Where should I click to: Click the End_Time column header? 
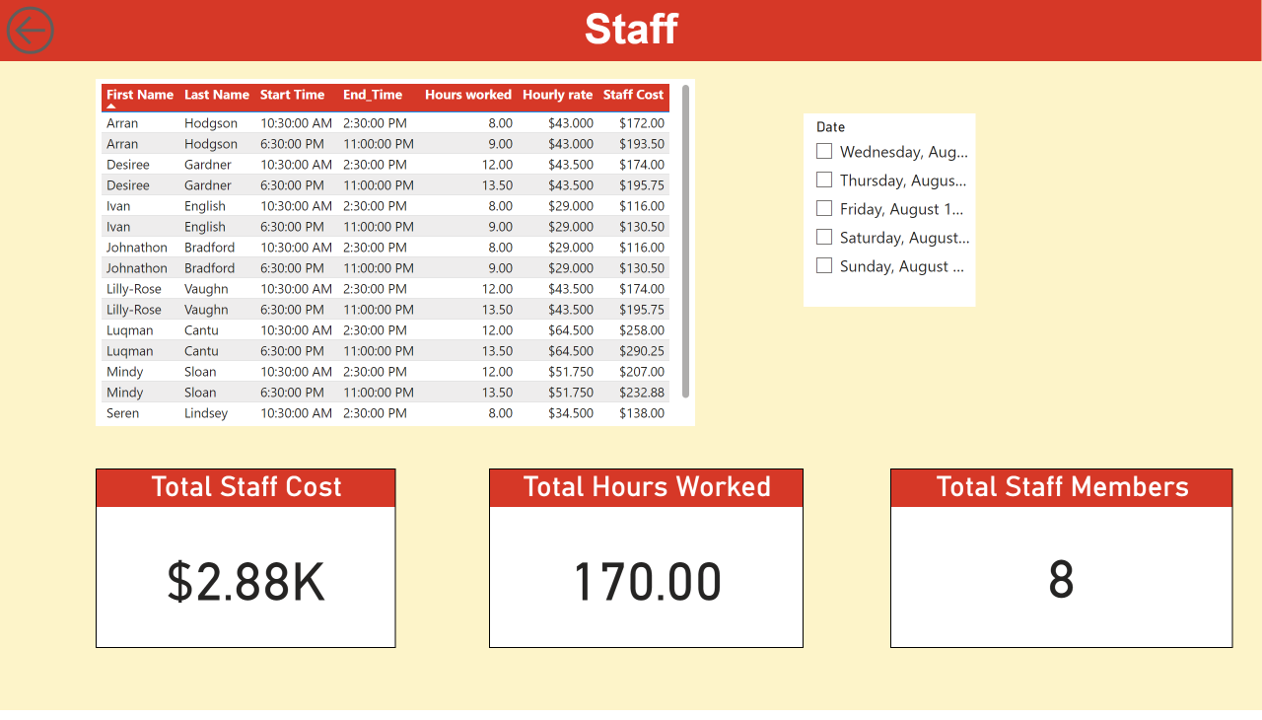(x=372, y=95)
